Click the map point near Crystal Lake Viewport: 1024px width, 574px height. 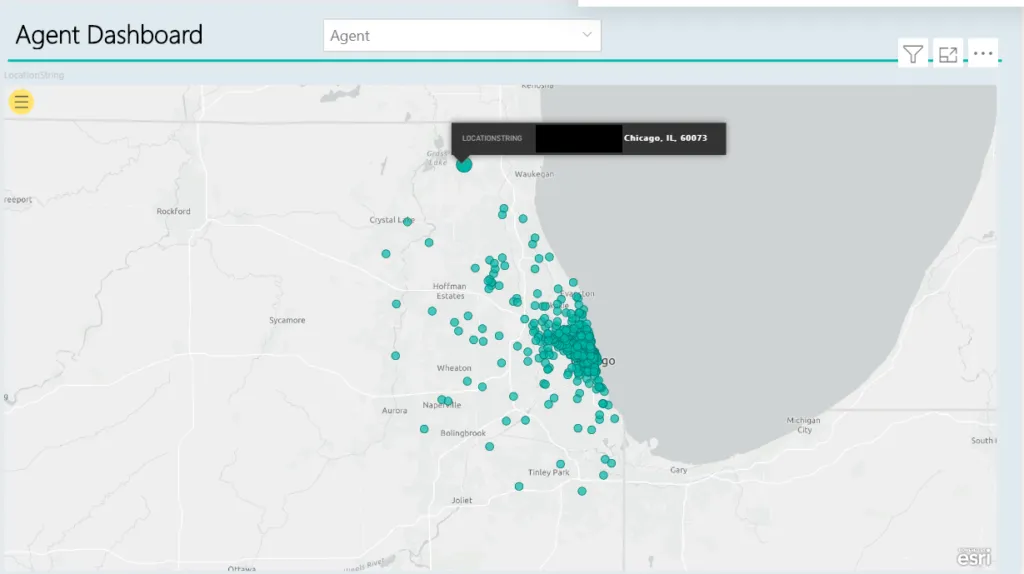[x=408, y=222]
